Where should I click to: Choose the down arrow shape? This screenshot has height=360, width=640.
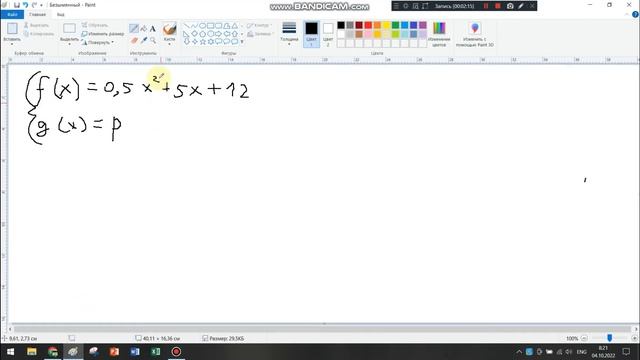[x=187, y=42]
